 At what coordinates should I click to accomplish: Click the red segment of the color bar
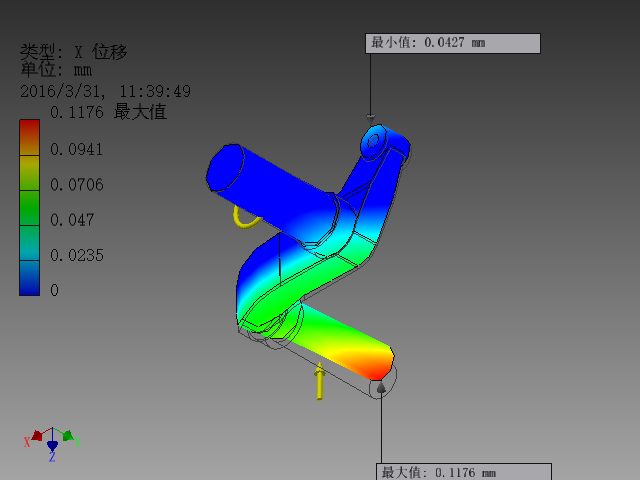coord(29,138)
